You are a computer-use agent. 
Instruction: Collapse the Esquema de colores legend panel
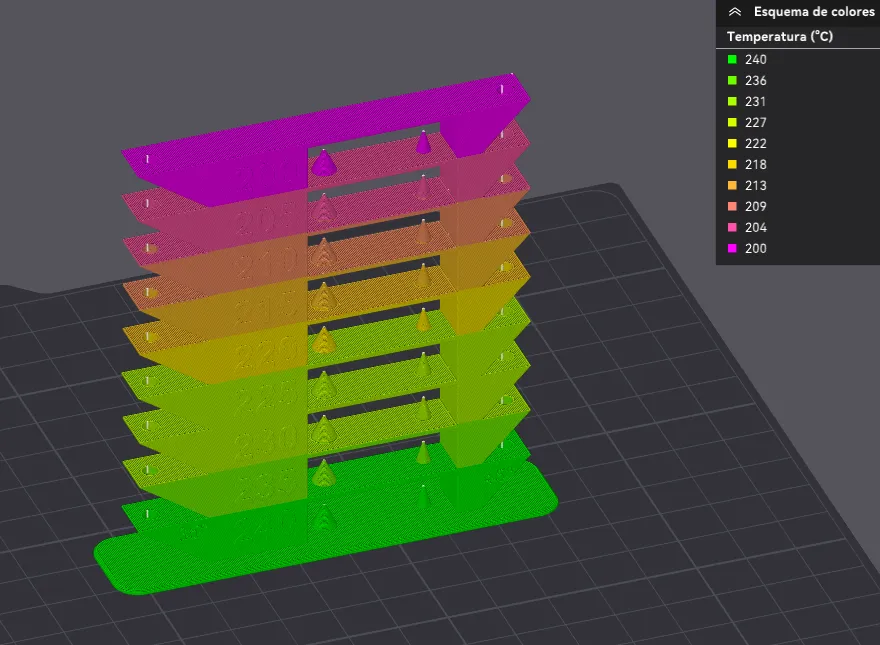point(737,12)
